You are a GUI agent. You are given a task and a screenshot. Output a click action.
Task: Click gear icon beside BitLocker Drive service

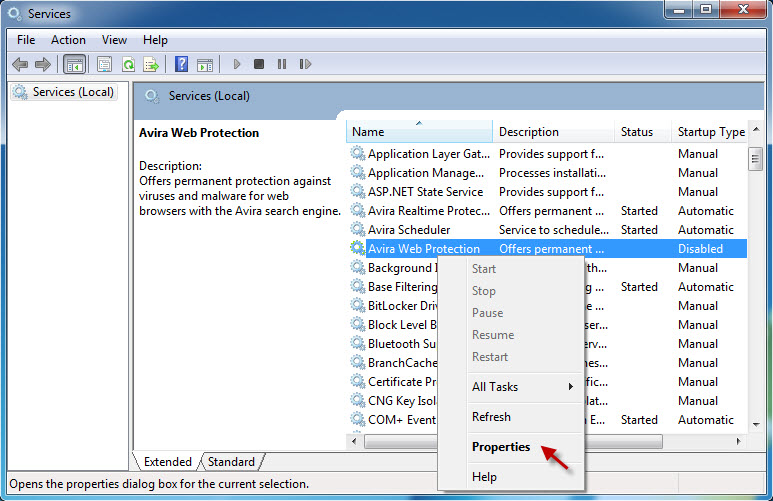(357, 305)
